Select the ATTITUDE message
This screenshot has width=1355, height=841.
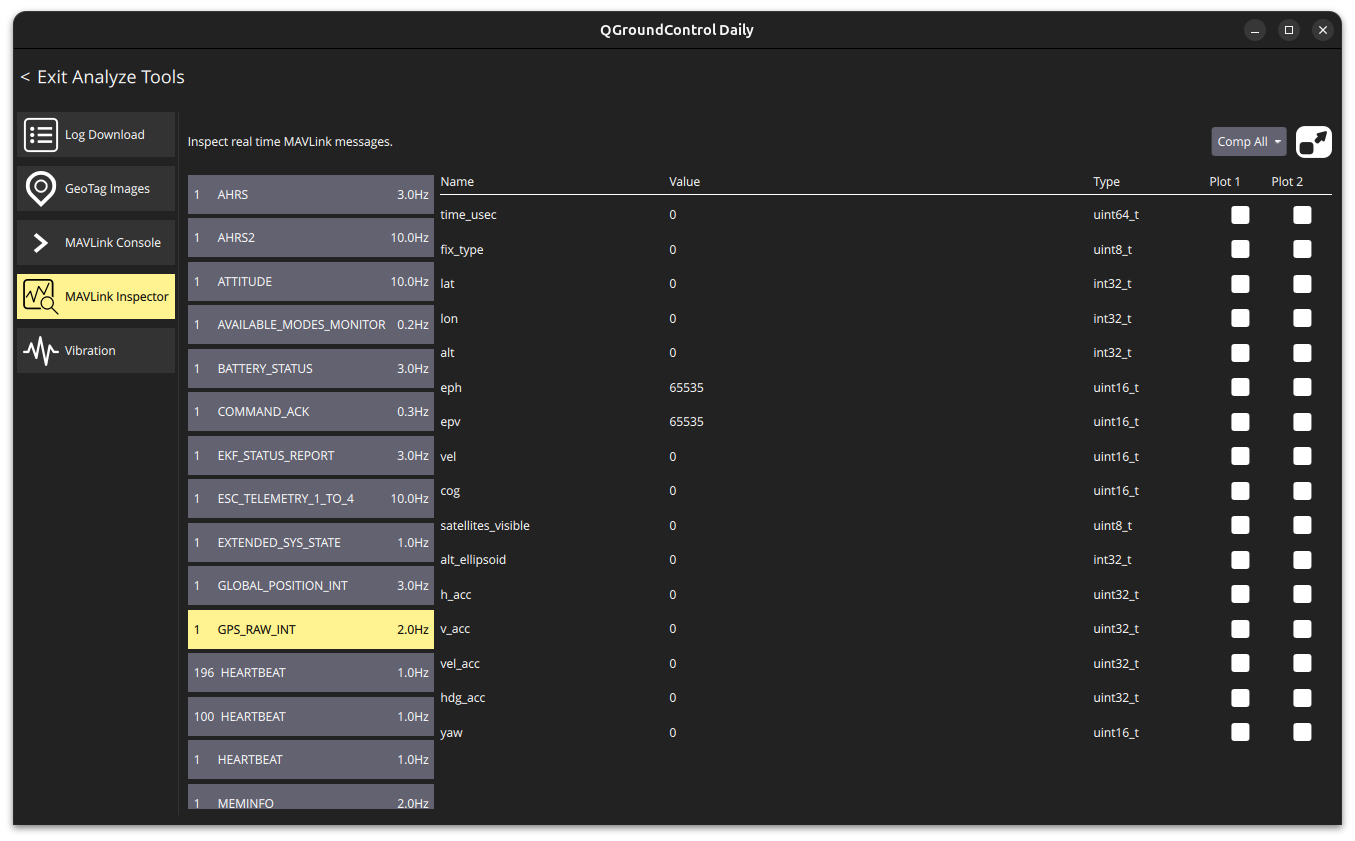pyautogui.click(x=311, y=282)
